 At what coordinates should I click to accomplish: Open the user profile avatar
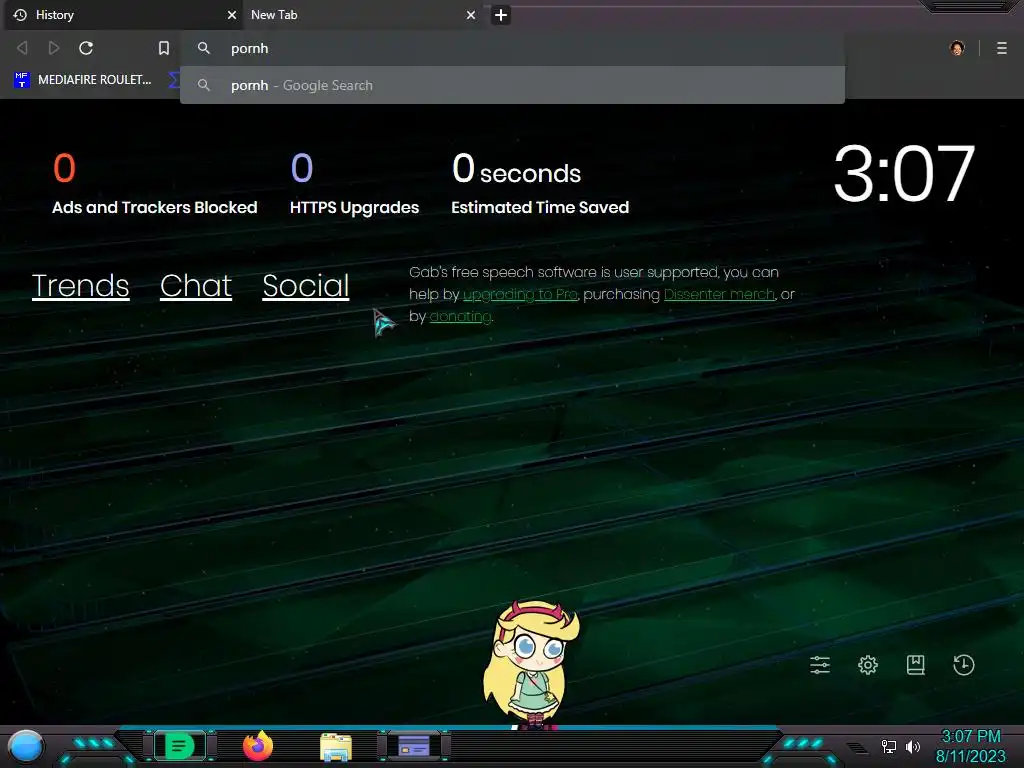pyautogui.click(x=957, y=48)
